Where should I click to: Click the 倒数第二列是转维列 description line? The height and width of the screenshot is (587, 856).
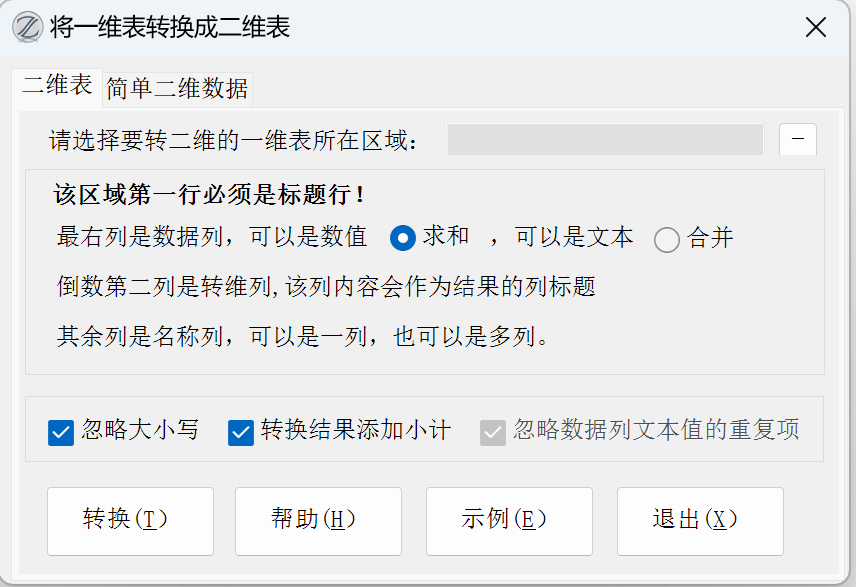coord(326,288)
